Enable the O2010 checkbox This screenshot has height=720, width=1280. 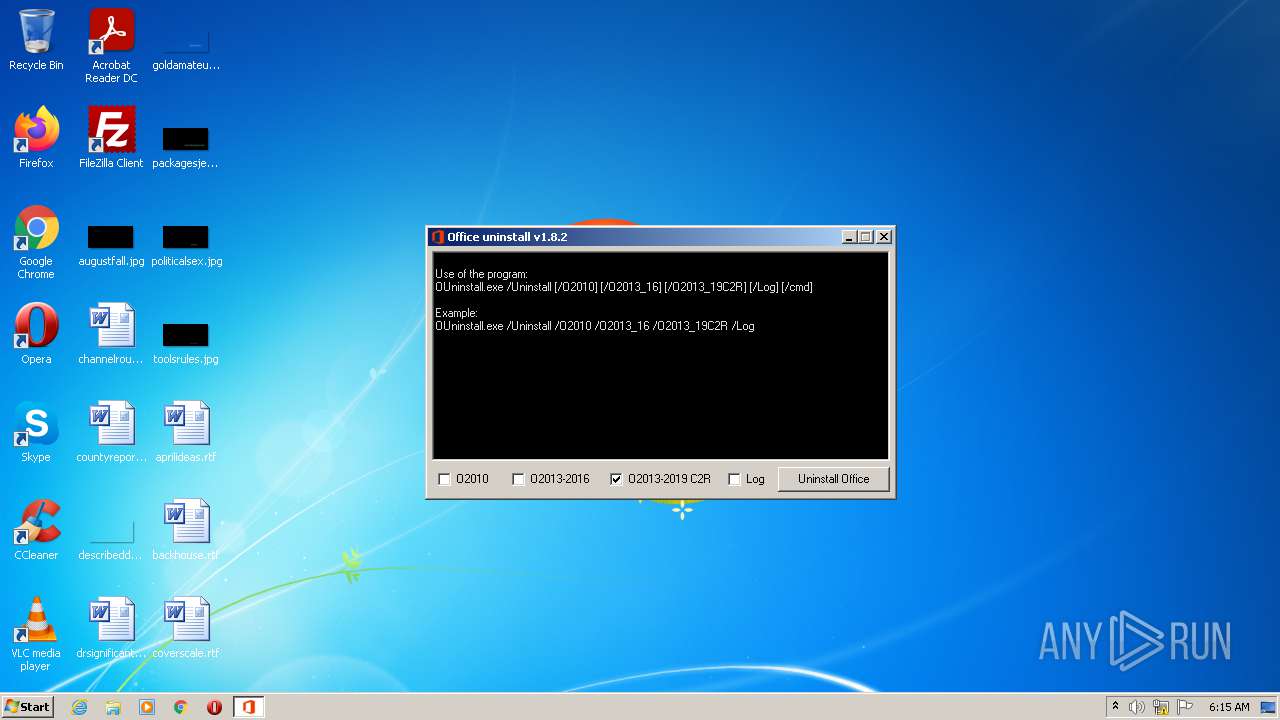click(x=445, y=479)
